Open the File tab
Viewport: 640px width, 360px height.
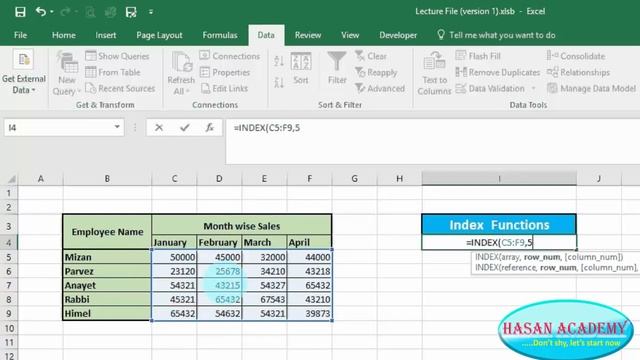[x=20, y=35]
